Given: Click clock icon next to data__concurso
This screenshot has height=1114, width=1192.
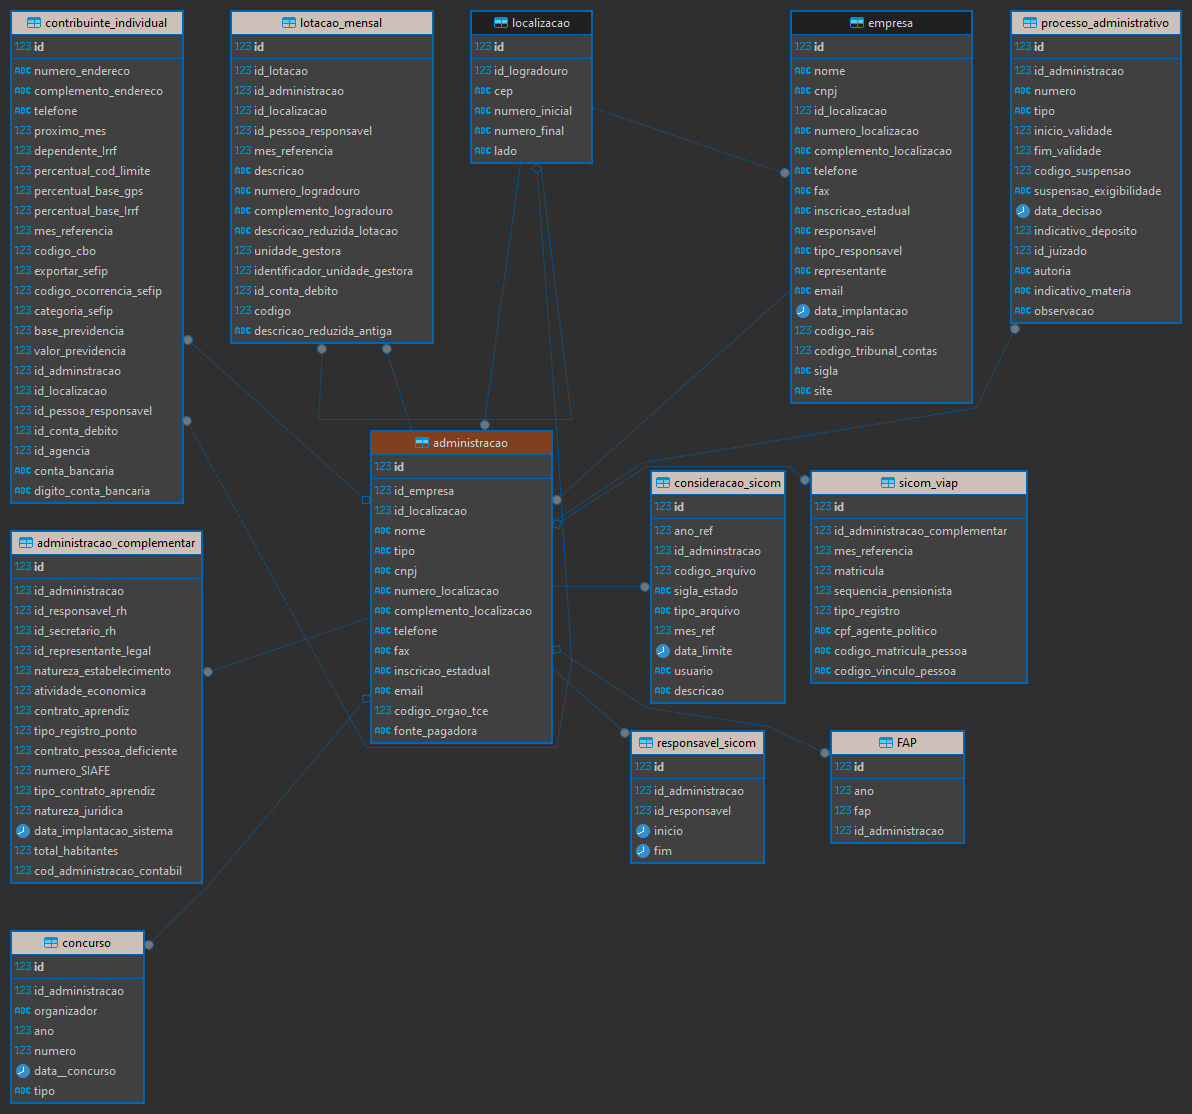Looking at the screenshot, I should click(23, 1071).
